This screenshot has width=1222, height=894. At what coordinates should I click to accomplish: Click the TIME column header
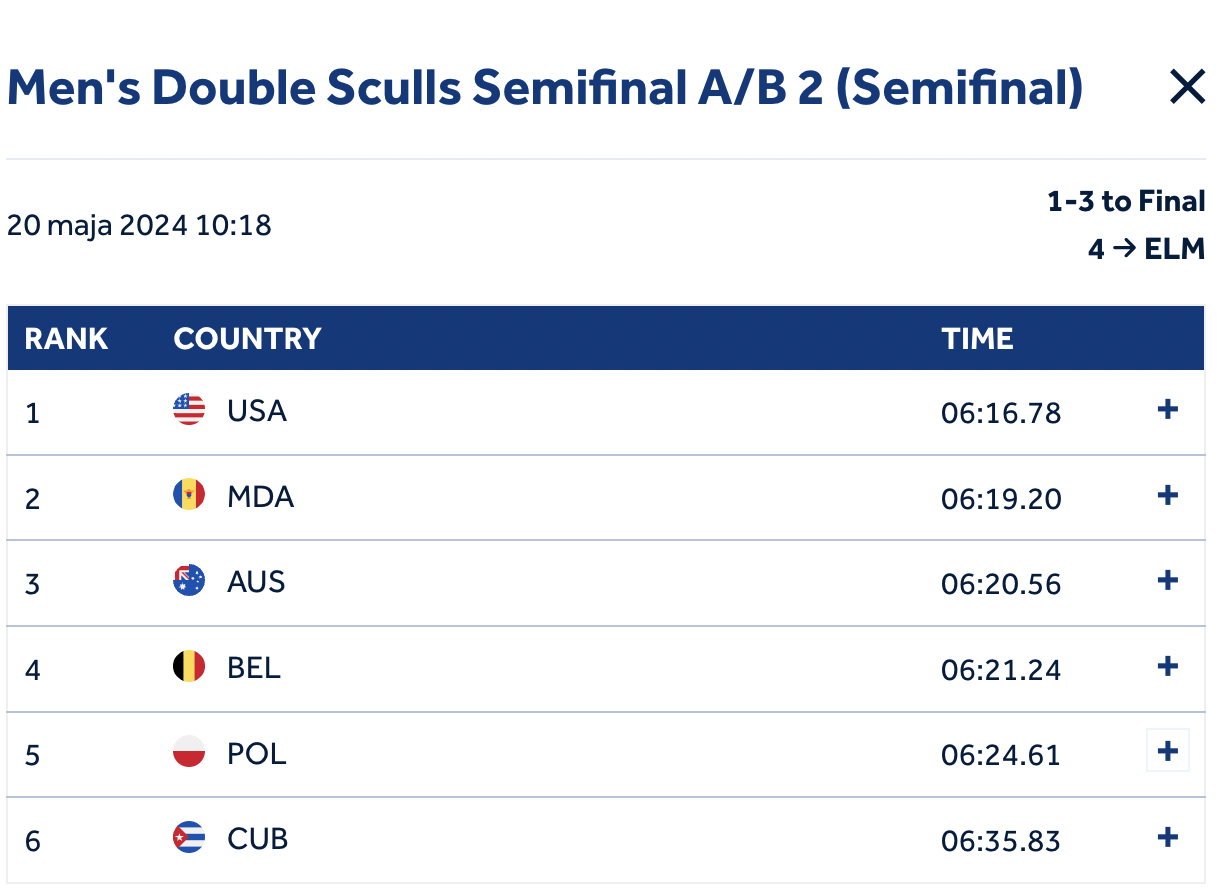pyautogui.click(x=977, y=339)
